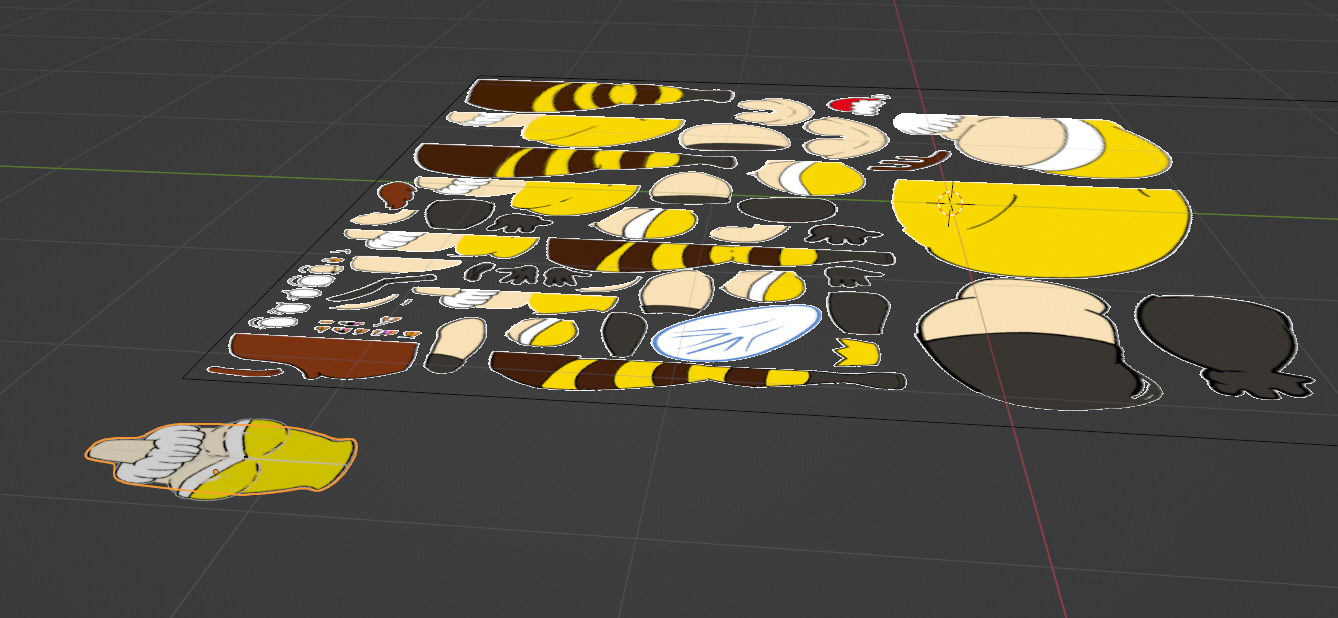Screen dimensions: 1338x618
Task: Click the wide black oval sprite mid-sheet
Action: click(x=786, y=210)
